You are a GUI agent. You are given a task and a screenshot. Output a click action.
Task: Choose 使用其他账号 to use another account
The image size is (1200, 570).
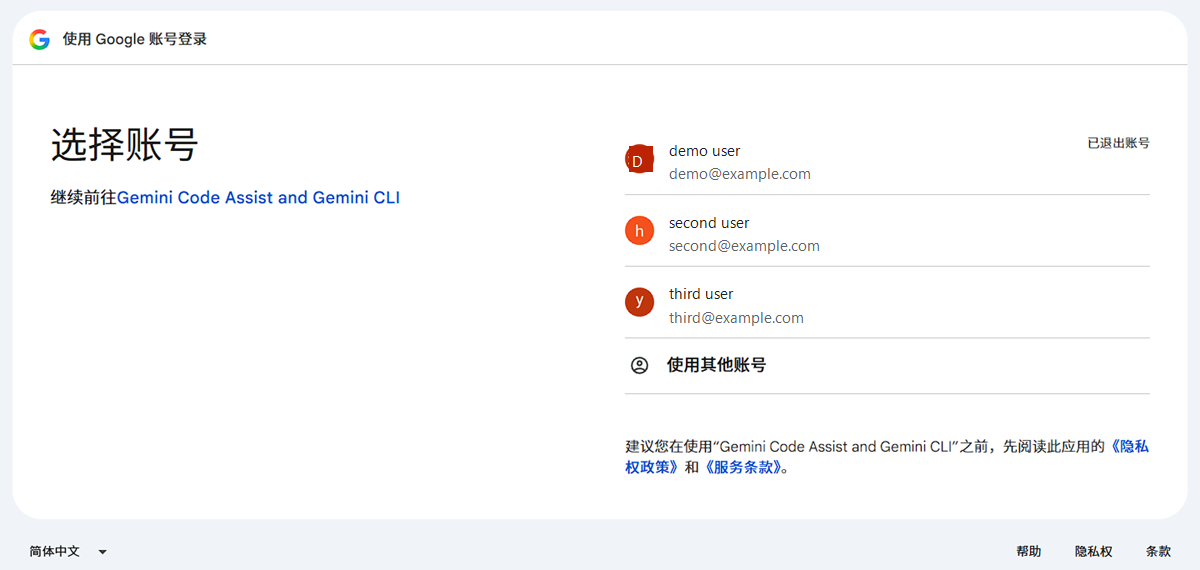point(887,366)
